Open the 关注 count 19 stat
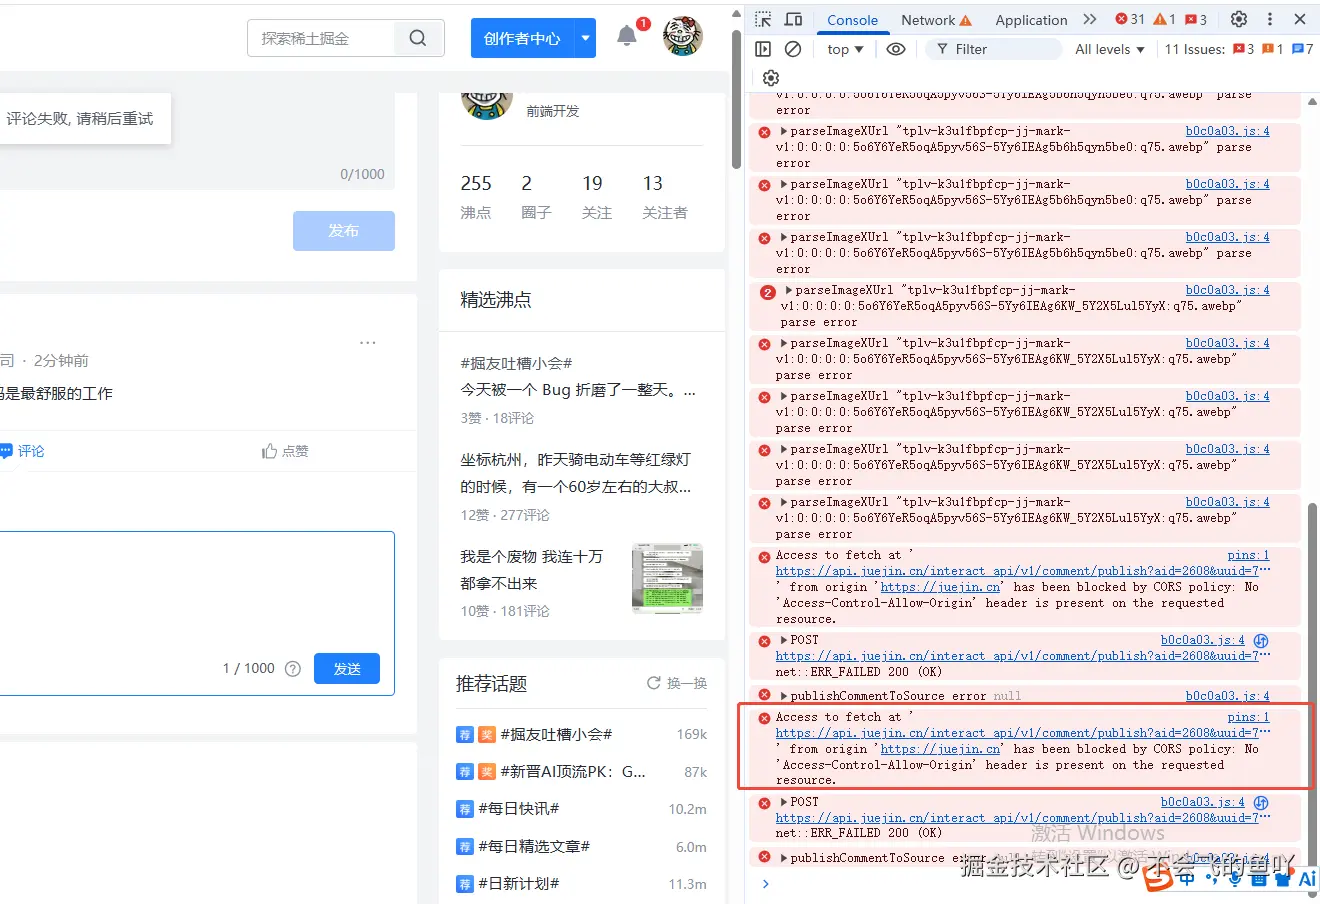Screen dimensions: 1320x904 coord(596,196)
